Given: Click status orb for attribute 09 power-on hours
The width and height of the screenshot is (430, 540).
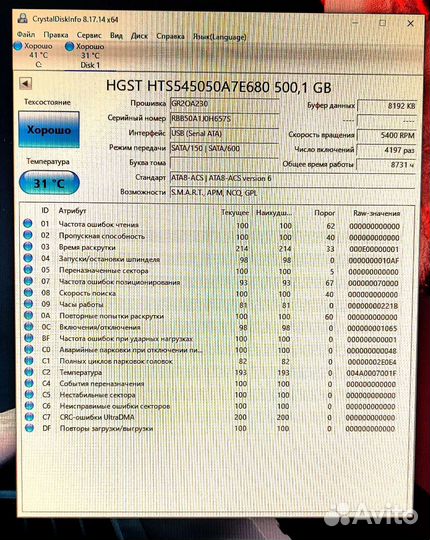Looking at the screenshot, I should tap(29, 304).
